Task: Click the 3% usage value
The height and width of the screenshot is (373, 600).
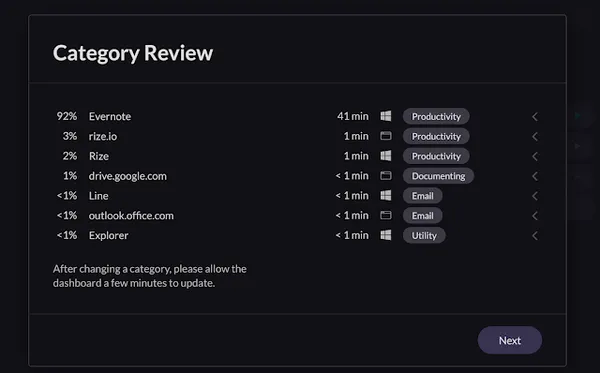Action: [70, 136]
